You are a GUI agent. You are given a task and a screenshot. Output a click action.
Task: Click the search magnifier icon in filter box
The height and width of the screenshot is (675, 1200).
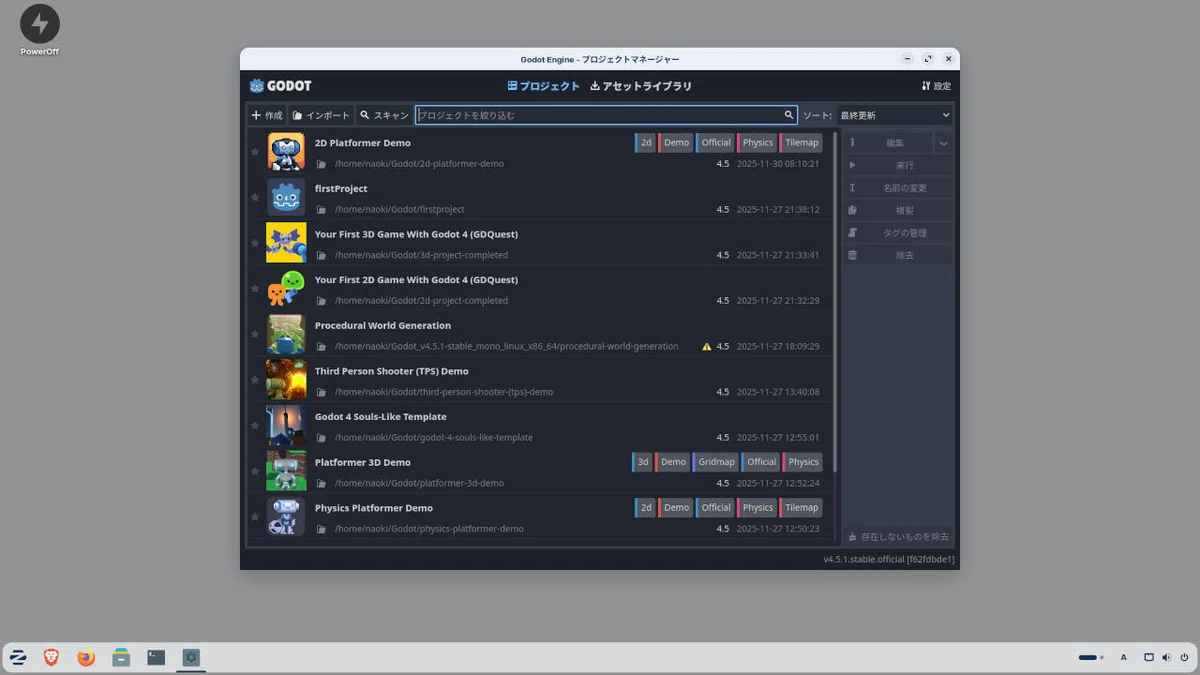(x=789, y=115)
